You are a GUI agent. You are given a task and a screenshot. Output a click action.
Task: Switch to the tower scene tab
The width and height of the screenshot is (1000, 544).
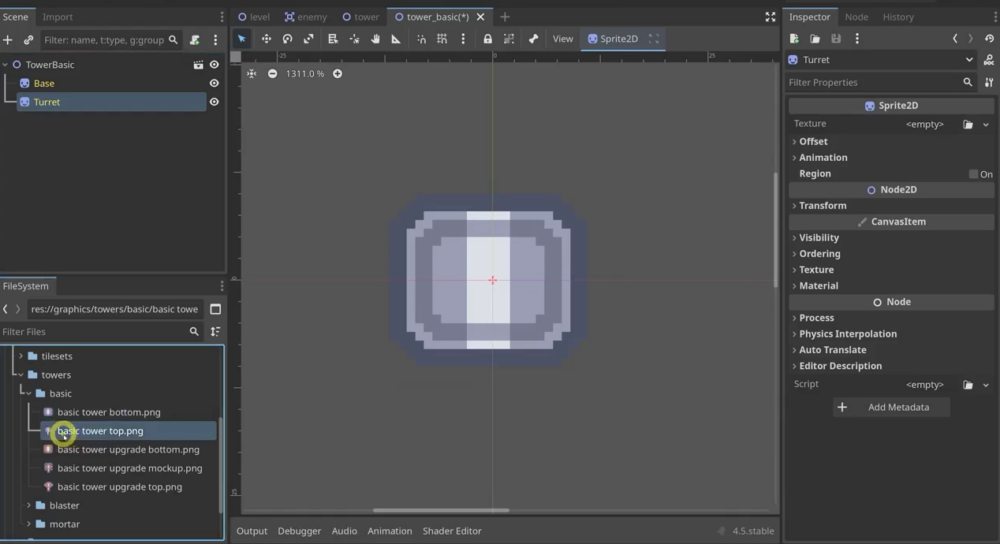pyautogui.click(x=360, y=17)
